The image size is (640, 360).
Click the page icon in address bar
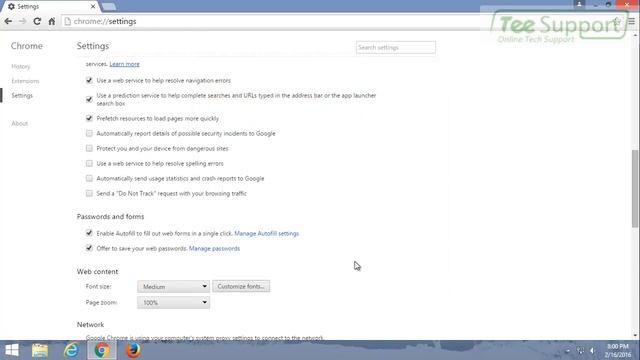(x=68, y=21)
